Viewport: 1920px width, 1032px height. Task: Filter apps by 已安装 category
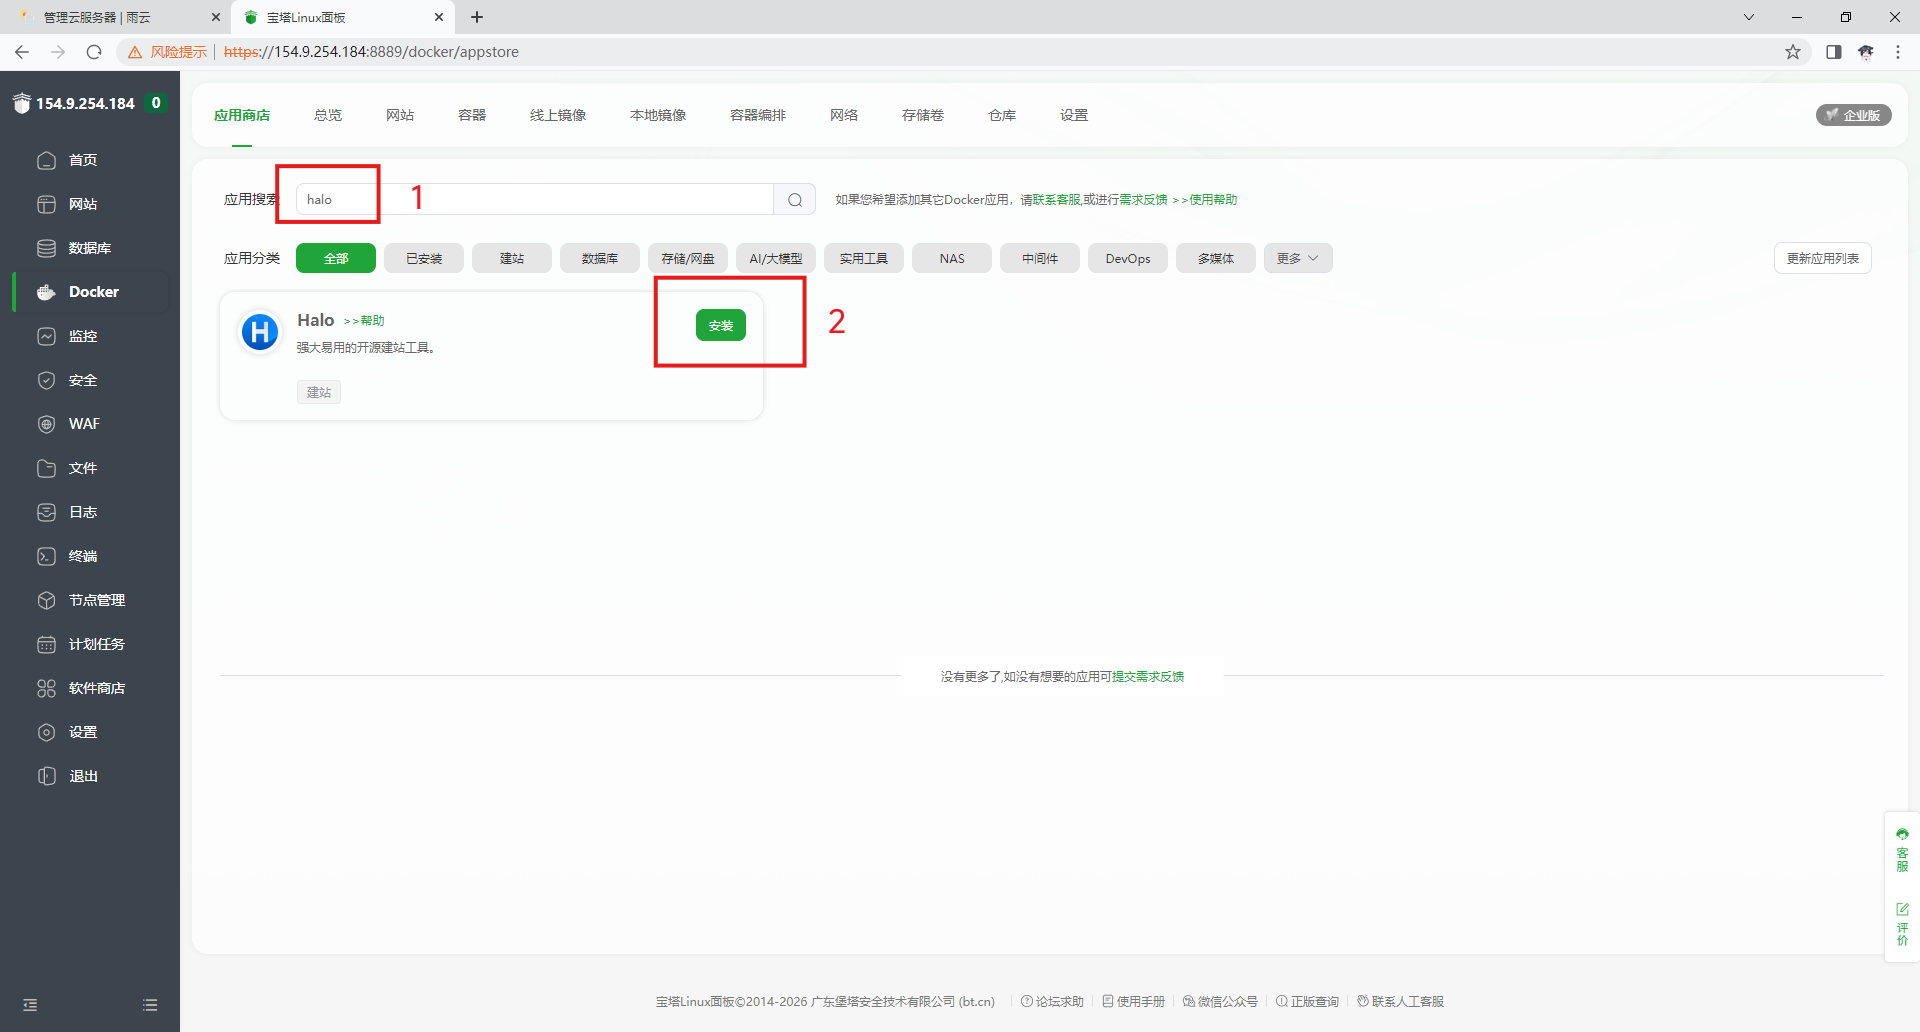pos(424,258)
